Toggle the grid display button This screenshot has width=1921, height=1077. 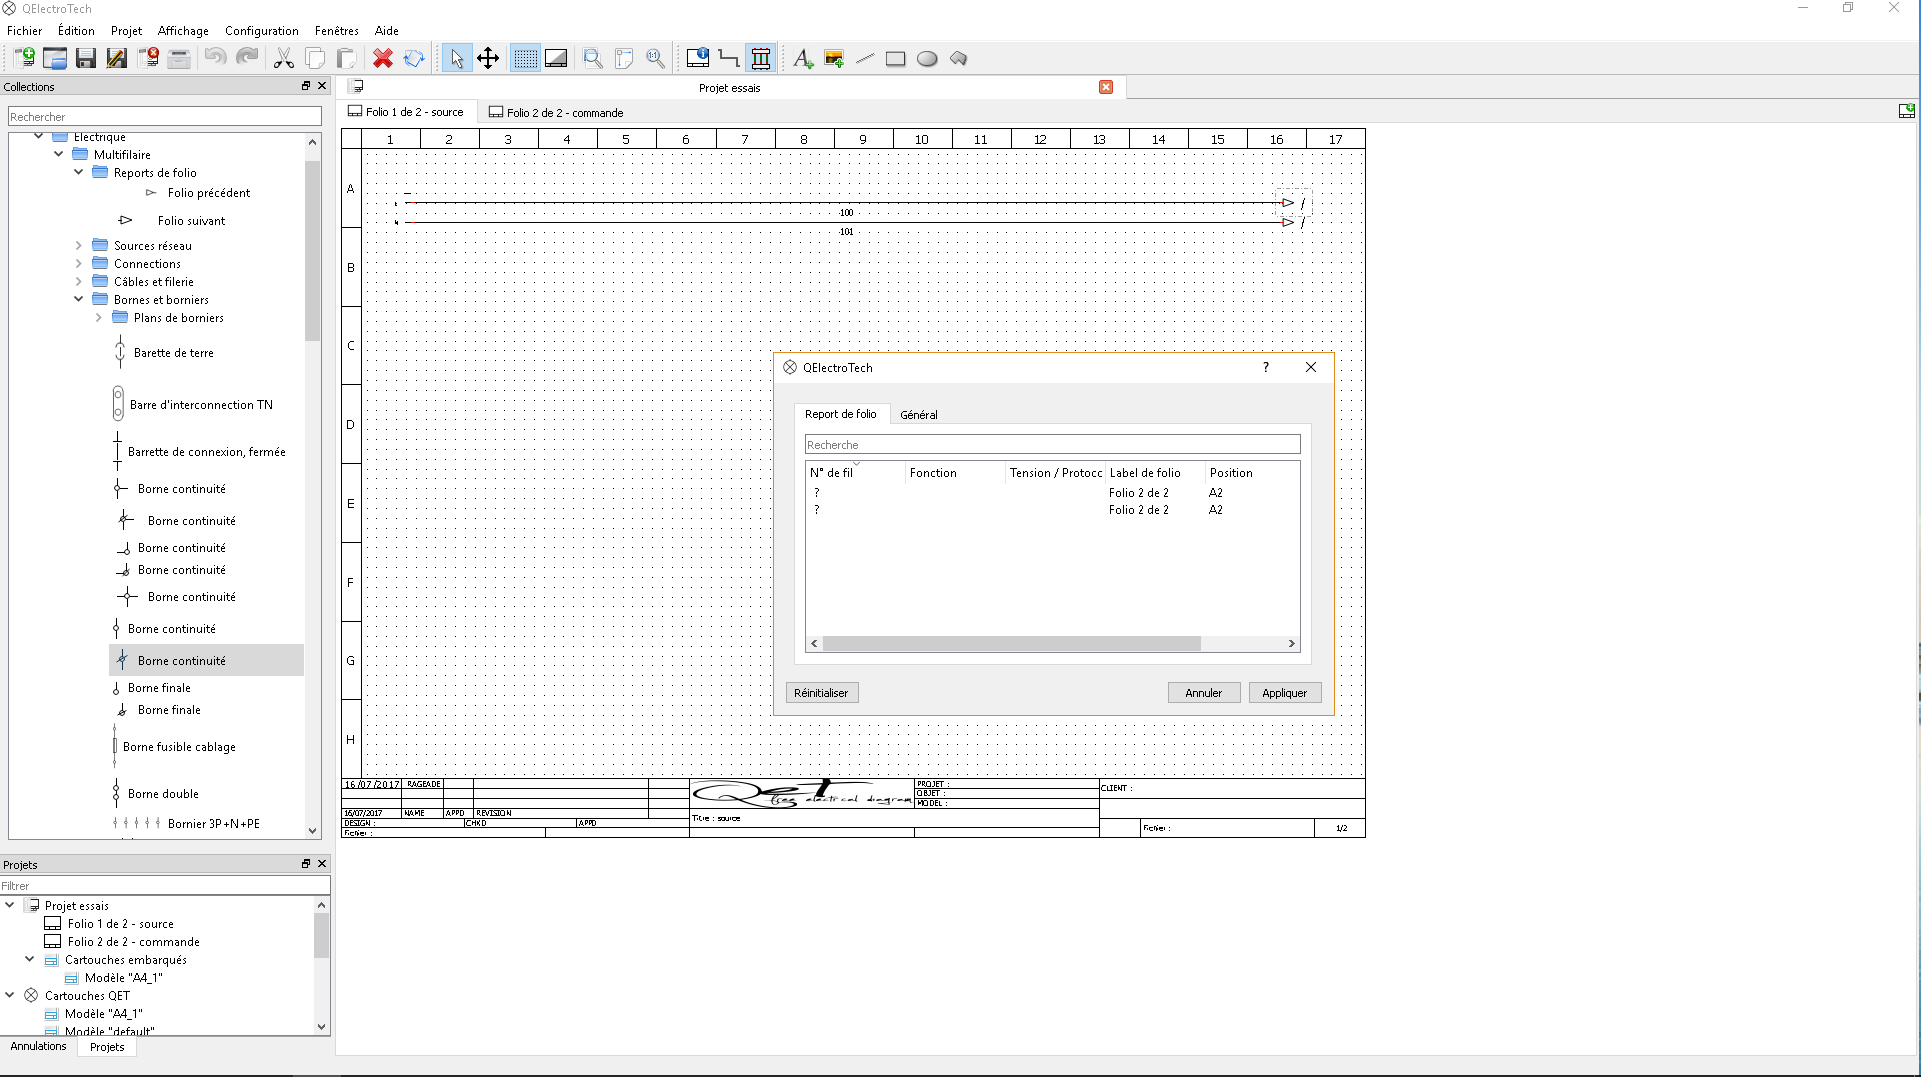click(525, 59)
